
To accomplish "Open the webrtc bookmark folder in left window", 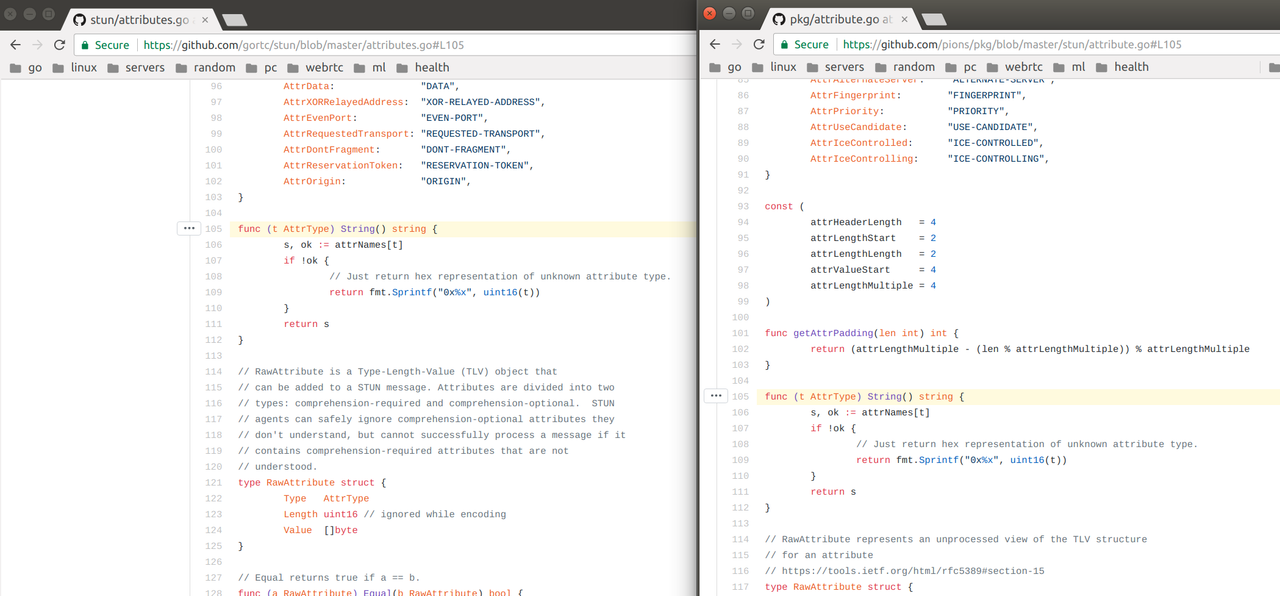I will click(317, 67).
